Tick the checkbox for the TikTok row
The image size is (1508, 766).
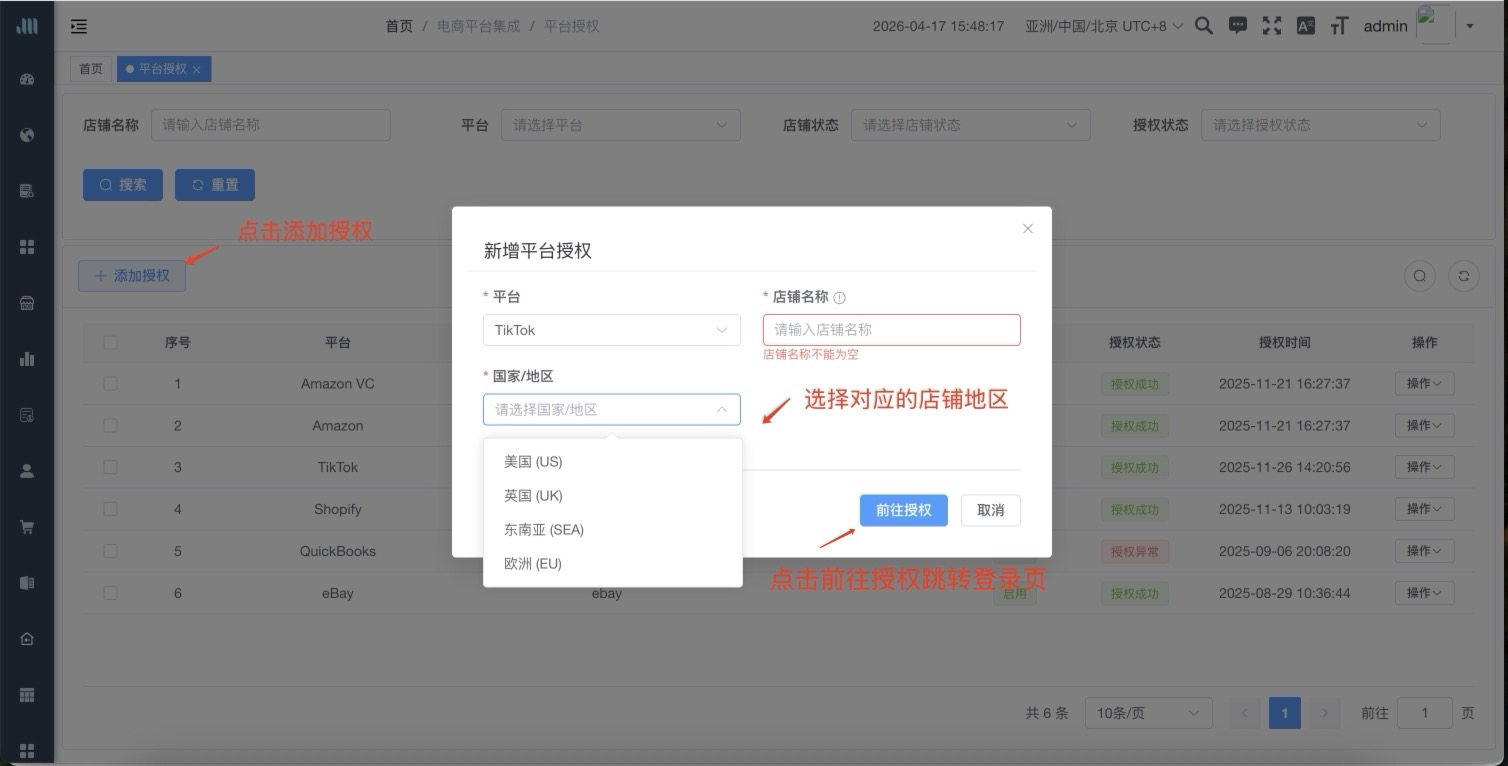[x=110, y=467]
